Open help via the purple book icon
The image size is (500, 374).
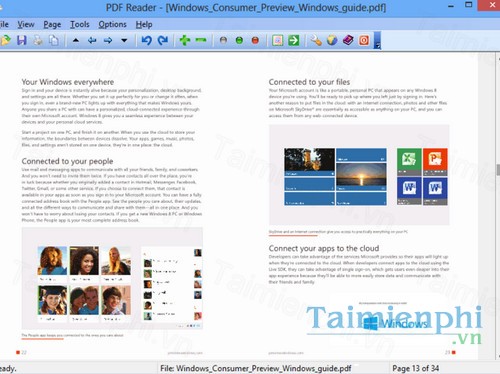[x=348, y=40]
